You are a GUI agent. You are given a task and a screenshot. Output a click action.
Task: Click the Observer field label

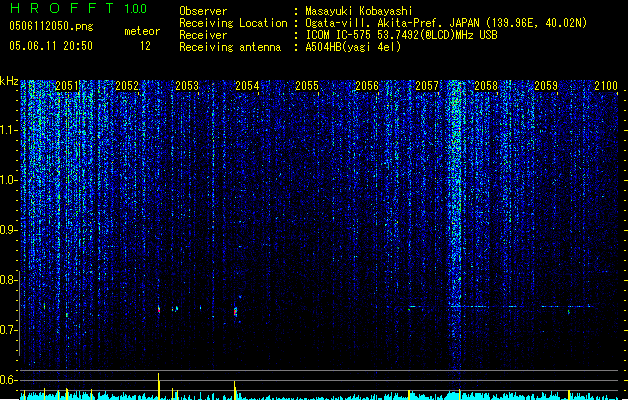pyautogui.click(x=203, y=11)
